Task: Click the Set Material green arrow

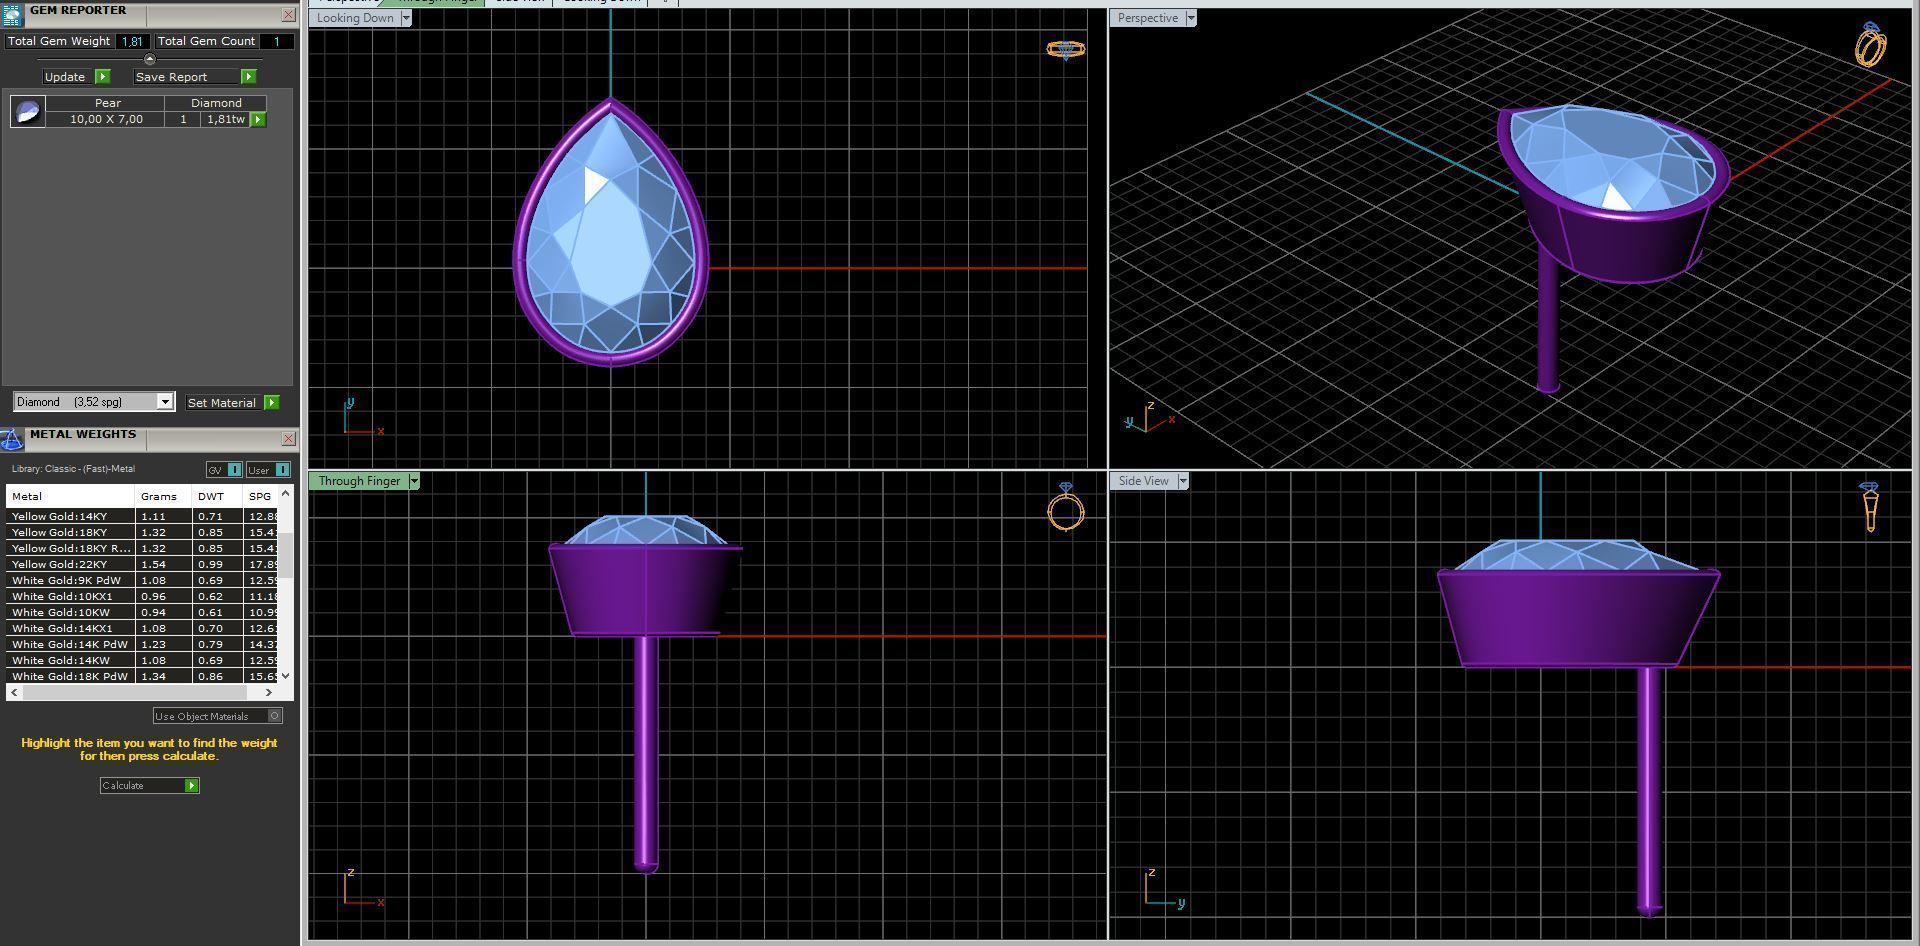Action: (271, 403)
